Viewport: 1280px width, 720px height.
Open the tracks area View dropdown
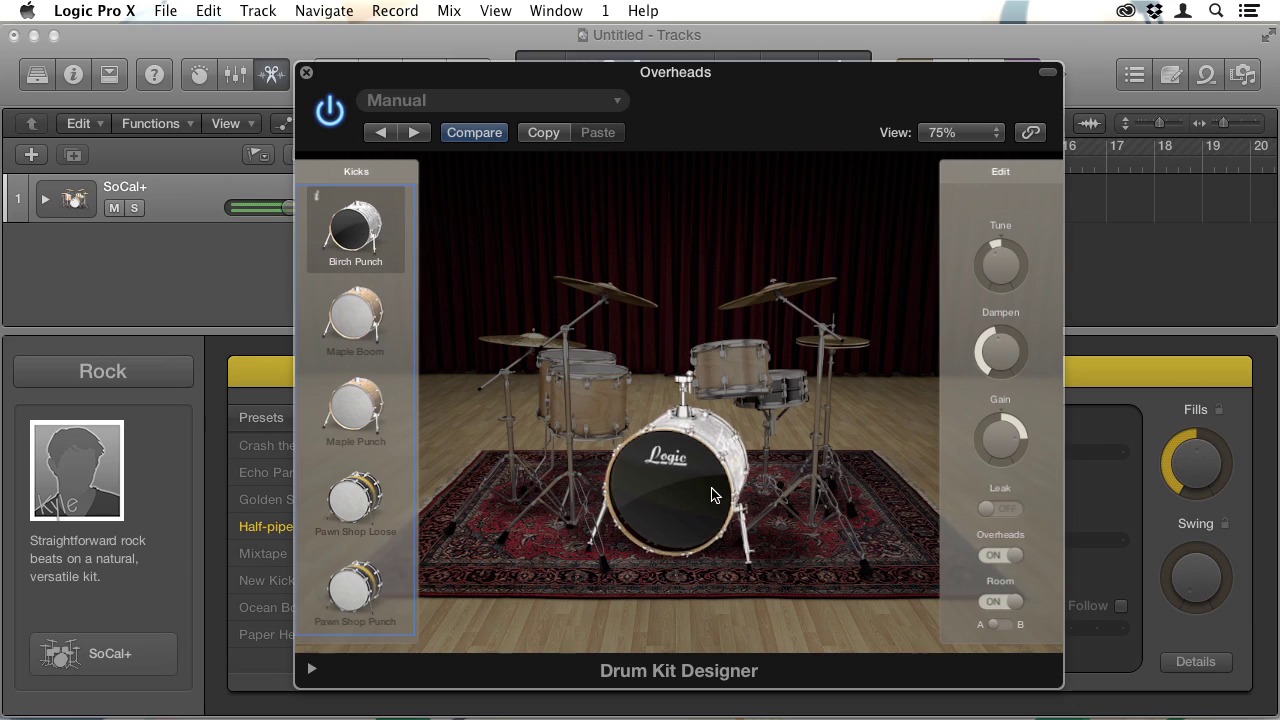click(232, 123)
